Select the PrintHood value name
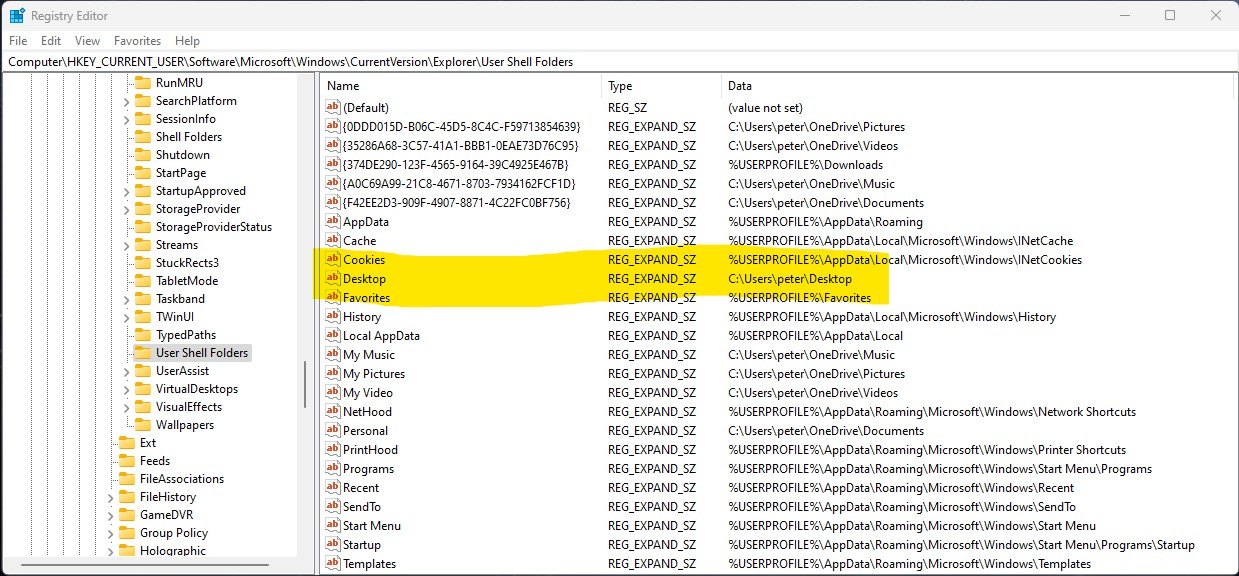1239x576 pixels. (x=370, y=450)
